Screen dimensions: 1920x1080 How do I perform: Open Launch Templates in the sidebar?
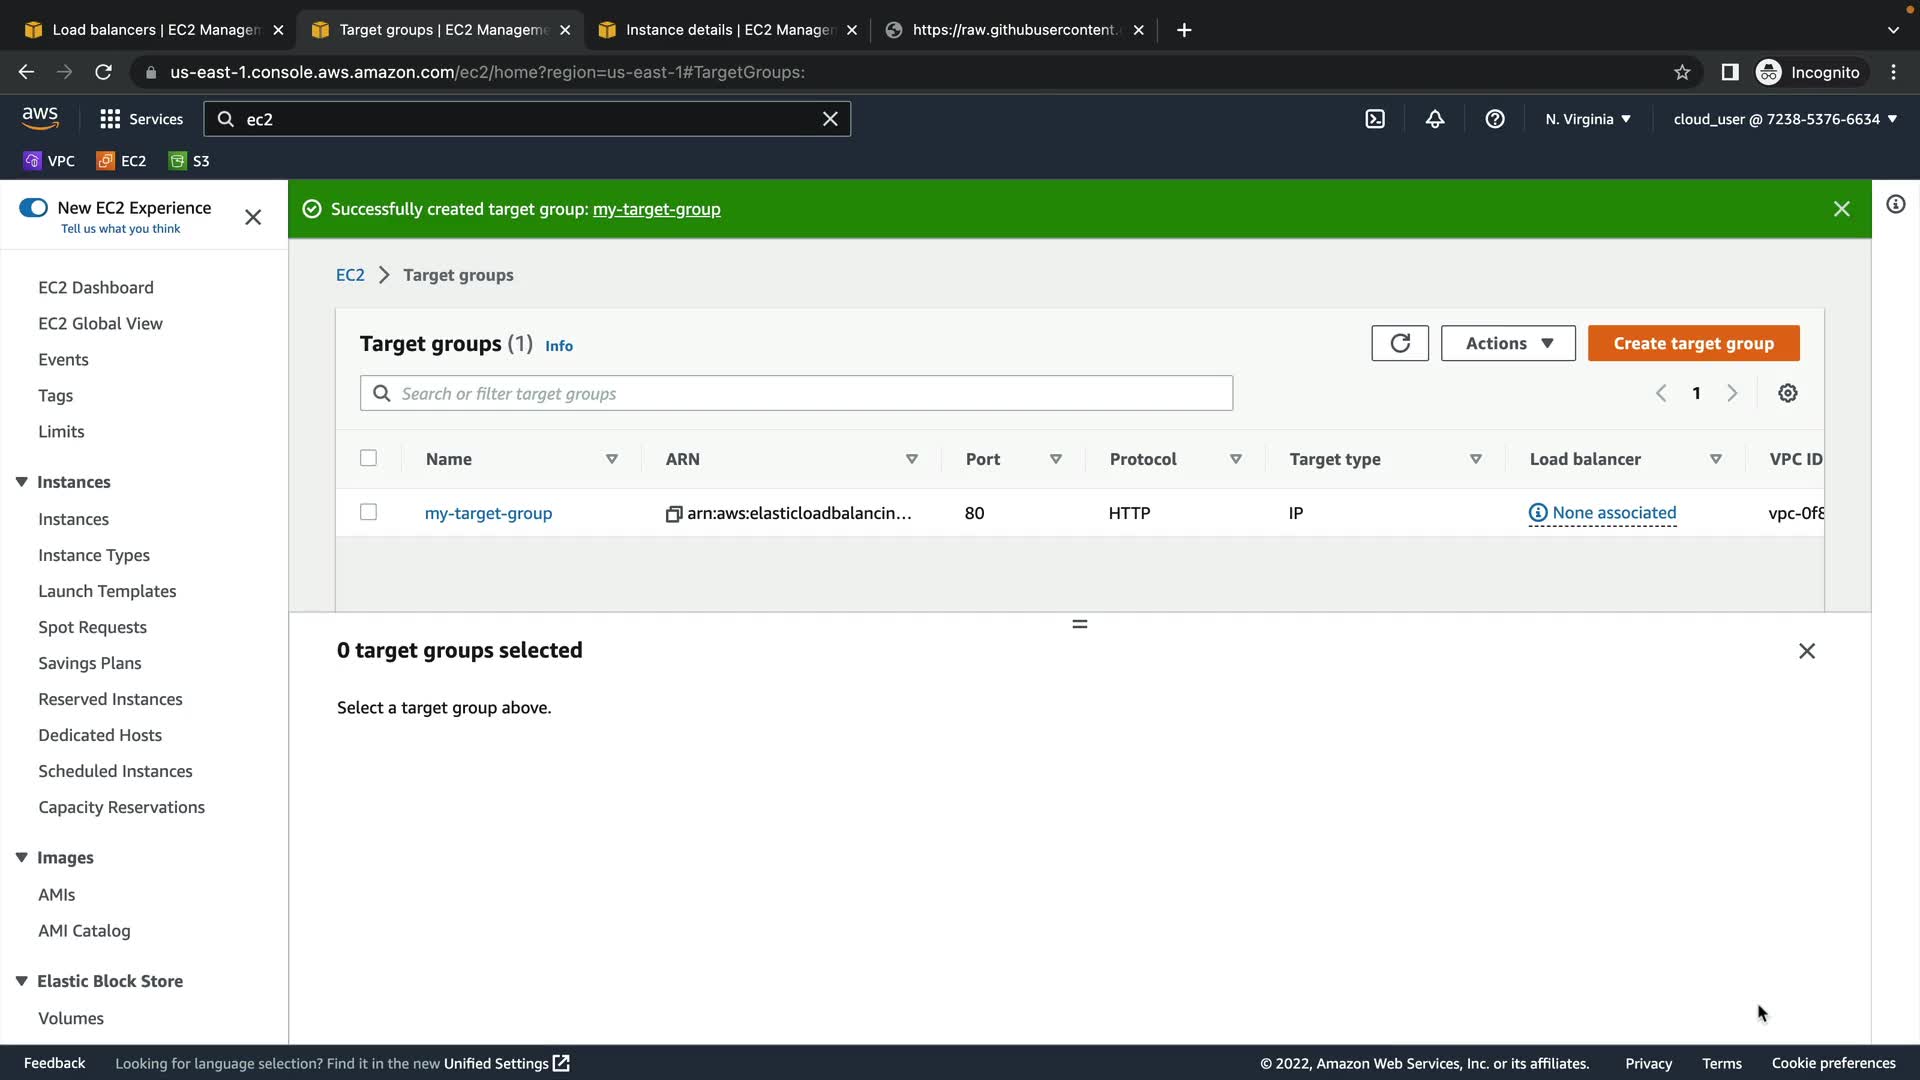tap(107, 591)
